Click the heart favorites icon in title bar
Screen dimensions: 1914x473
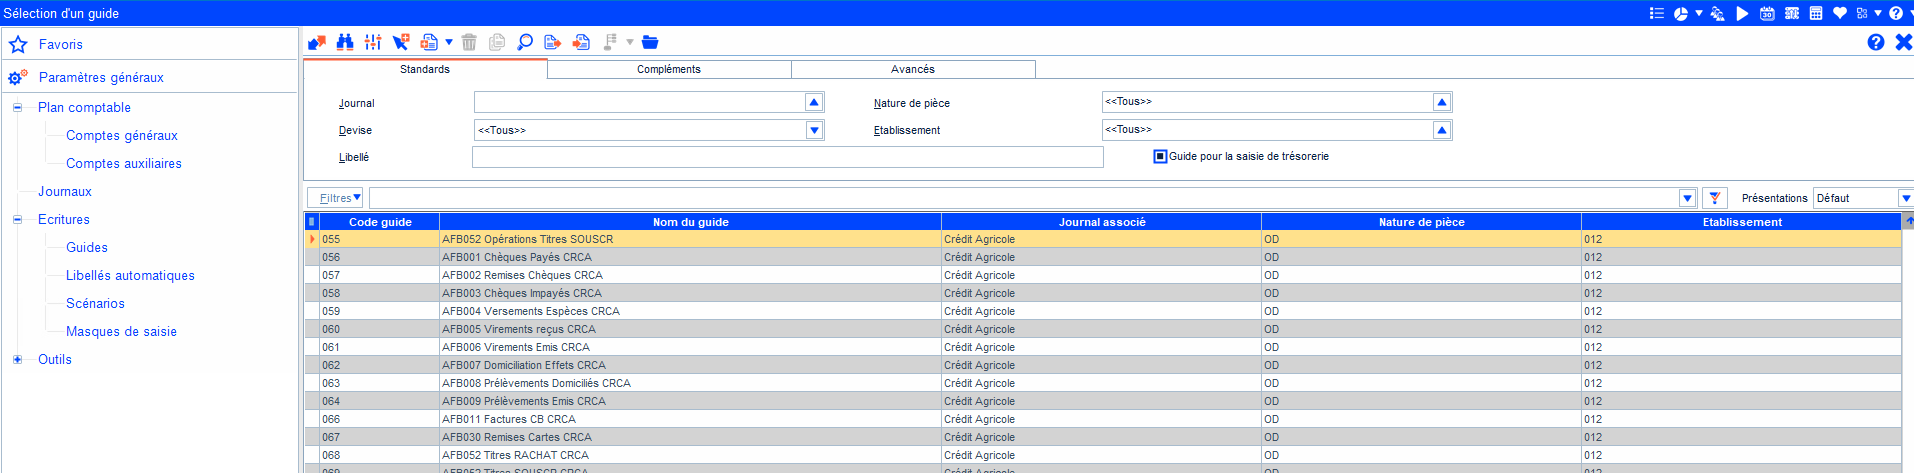coord(1840,13)
